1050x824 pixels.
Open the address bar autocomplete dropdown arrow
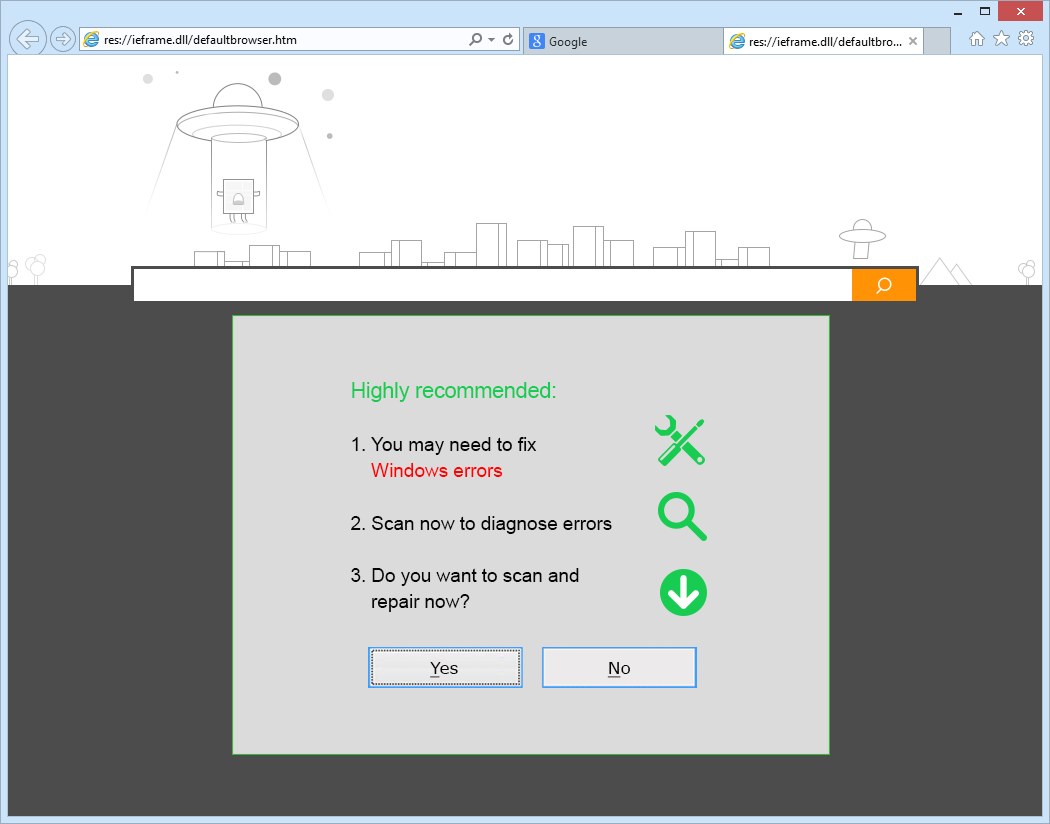click(492, 39)
